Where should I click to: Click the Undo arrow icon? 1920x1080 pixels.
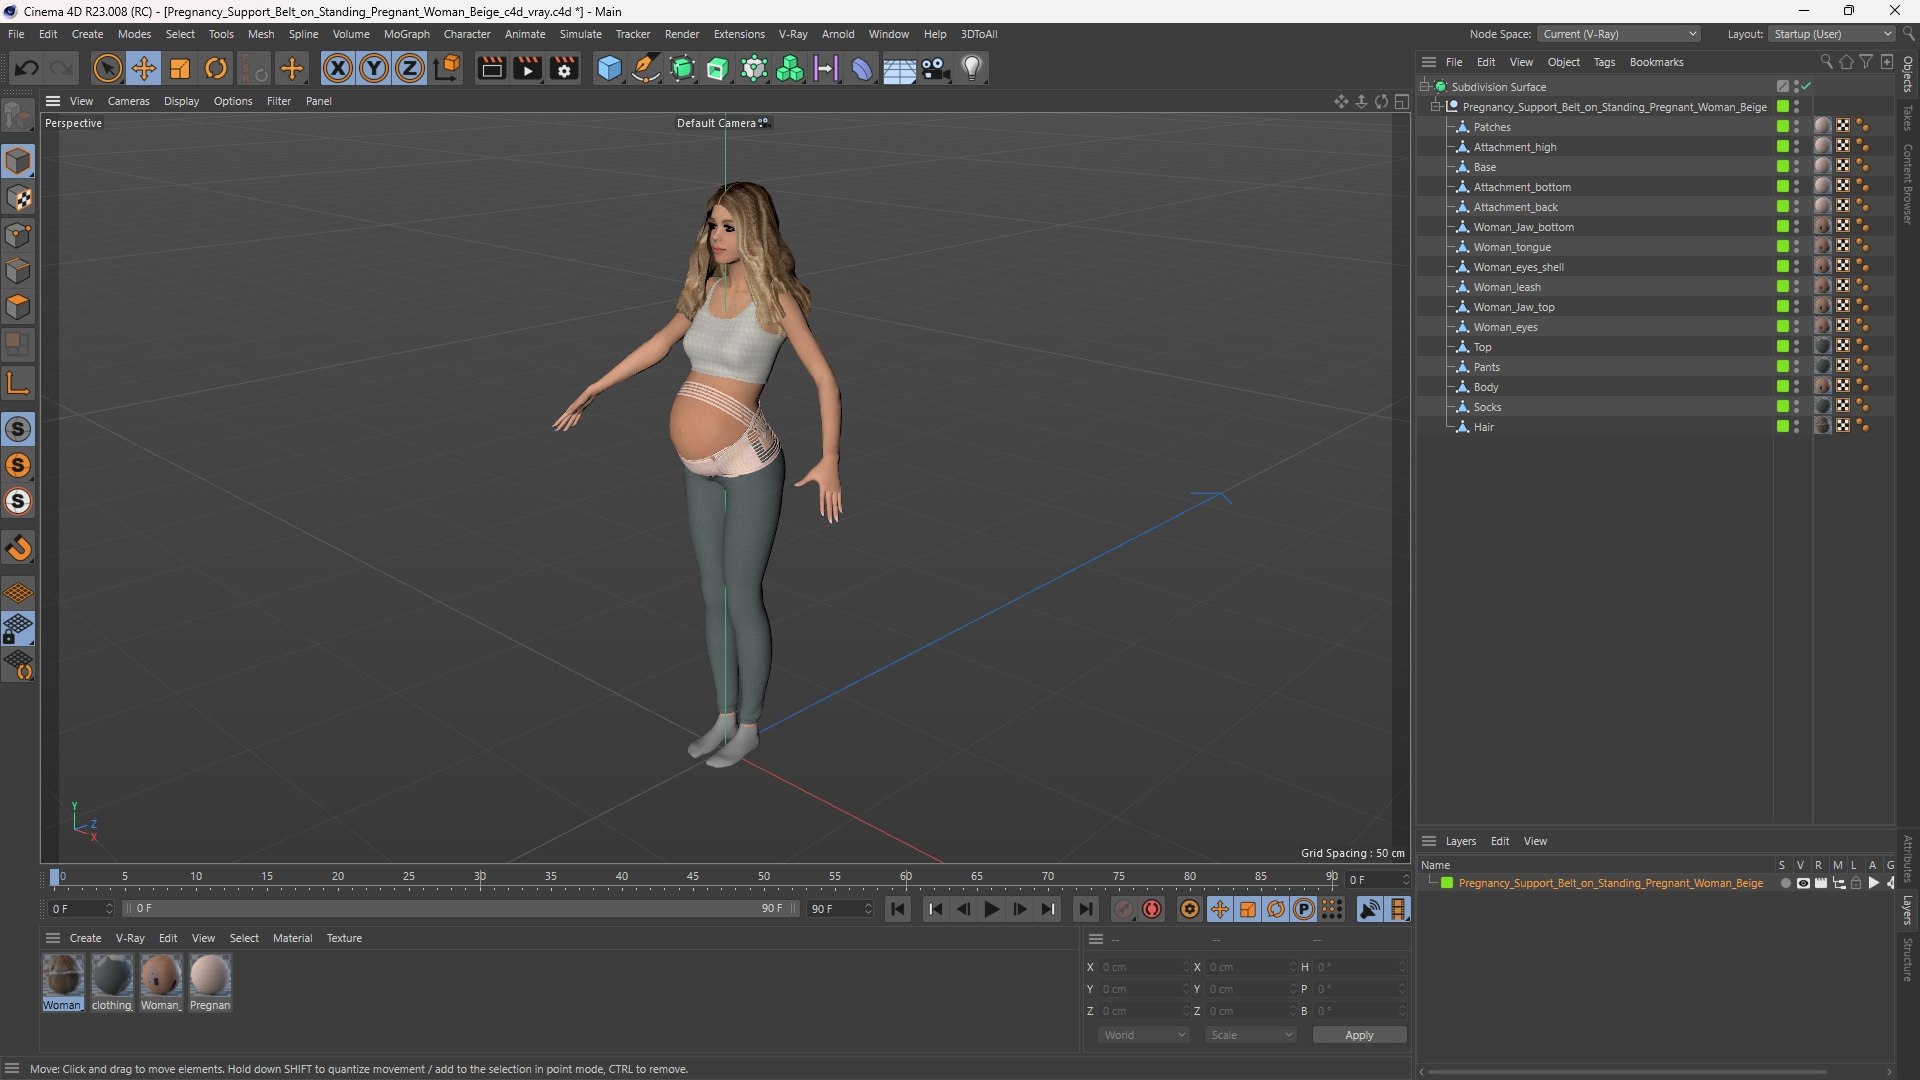[27, 68]
